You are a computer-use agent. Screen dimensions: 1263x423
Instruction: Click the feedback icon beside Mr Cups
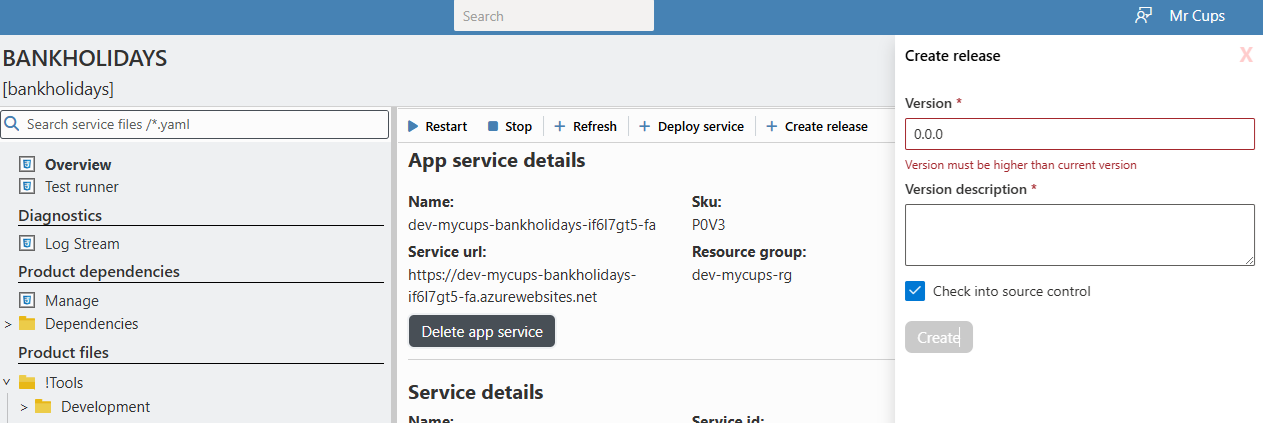[1144, 16]
